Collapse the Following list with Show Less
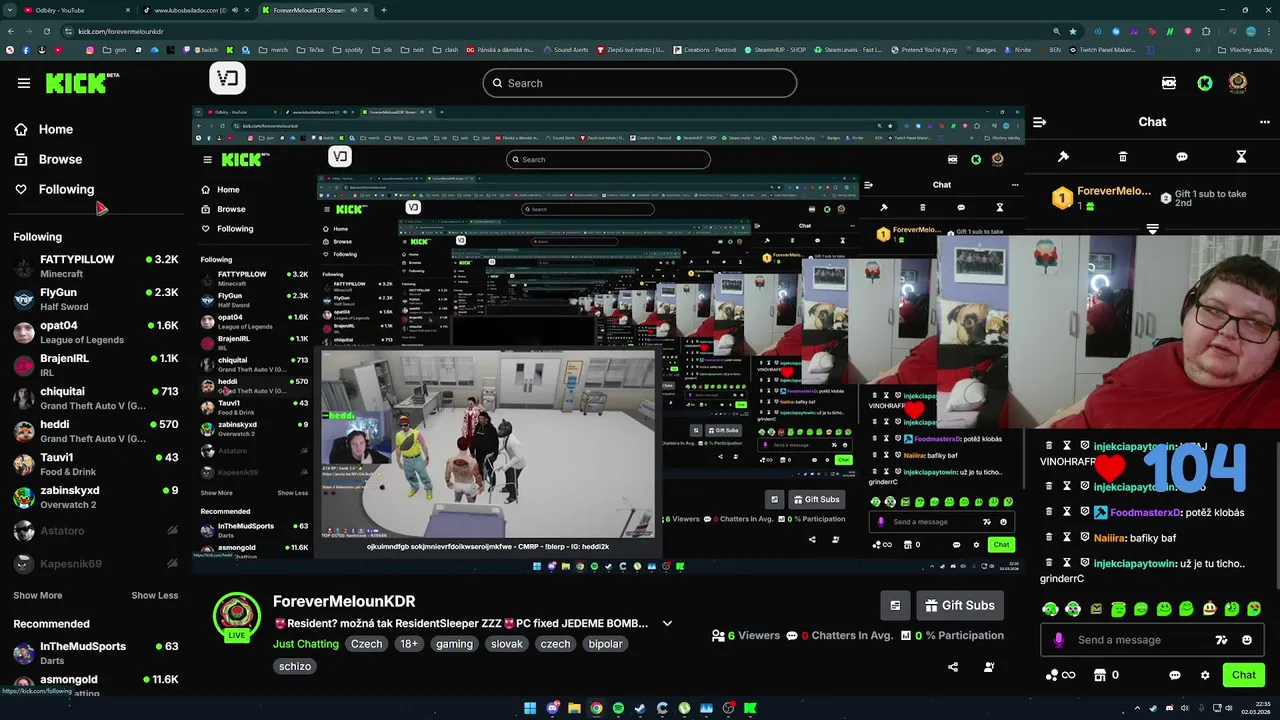The image size is (1280, 720). [155, 595]
